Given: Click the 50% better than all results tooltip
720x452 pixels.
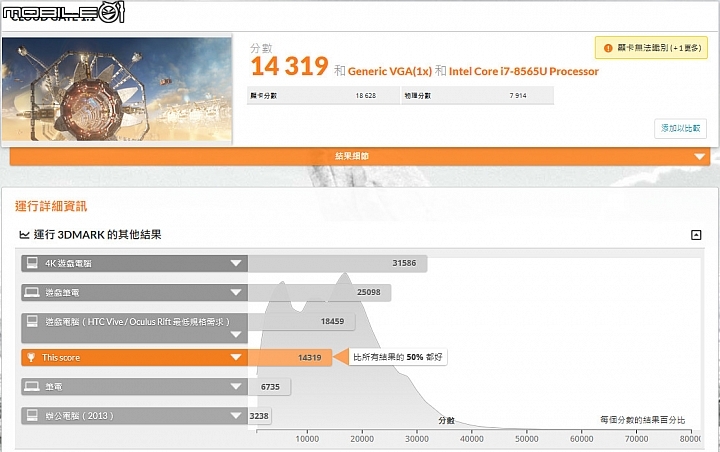Looking at the screenshot, I should [398, 357].
